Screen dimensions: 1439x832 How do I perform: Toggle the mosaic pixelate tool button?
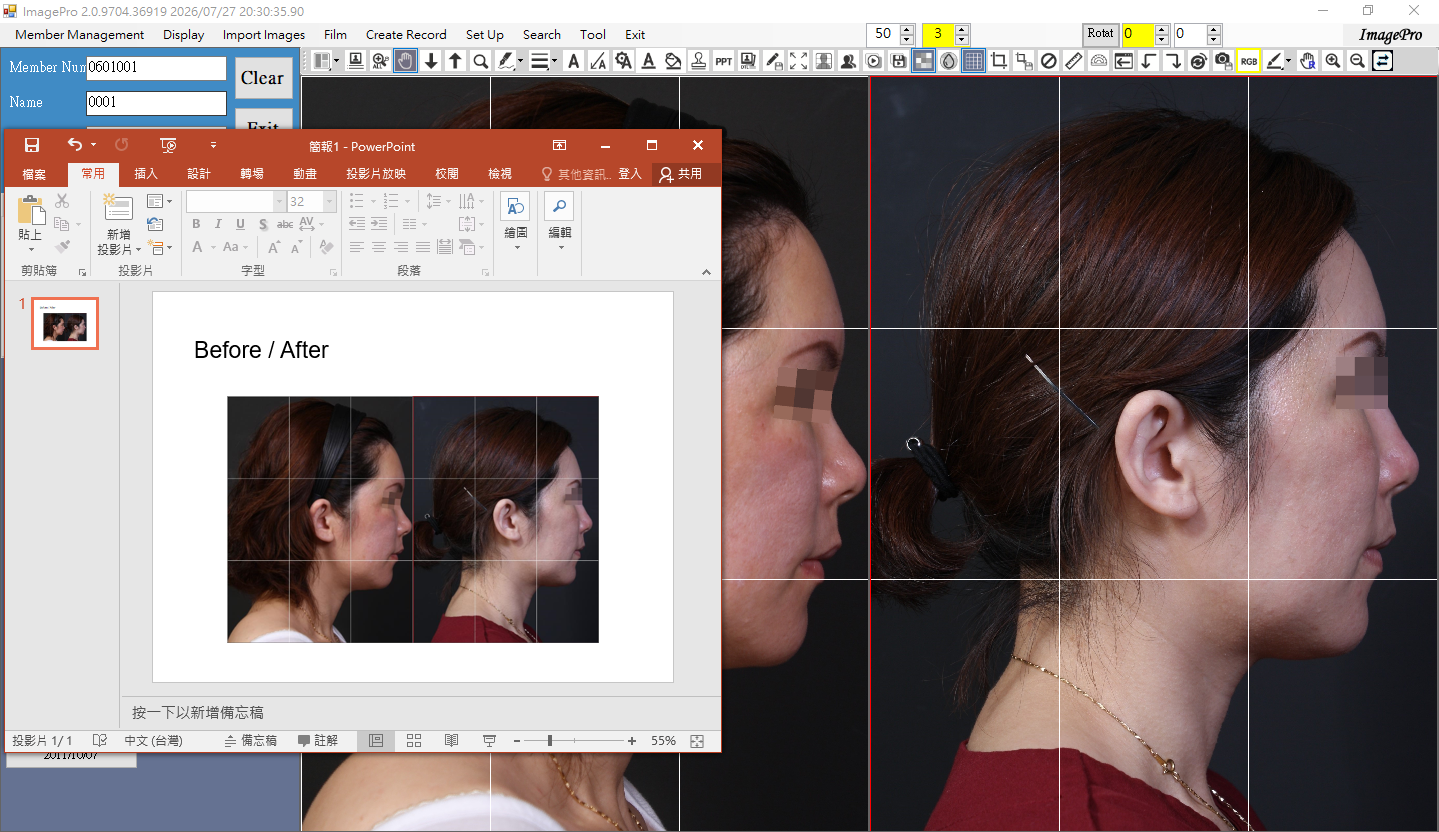coord(924,61)
